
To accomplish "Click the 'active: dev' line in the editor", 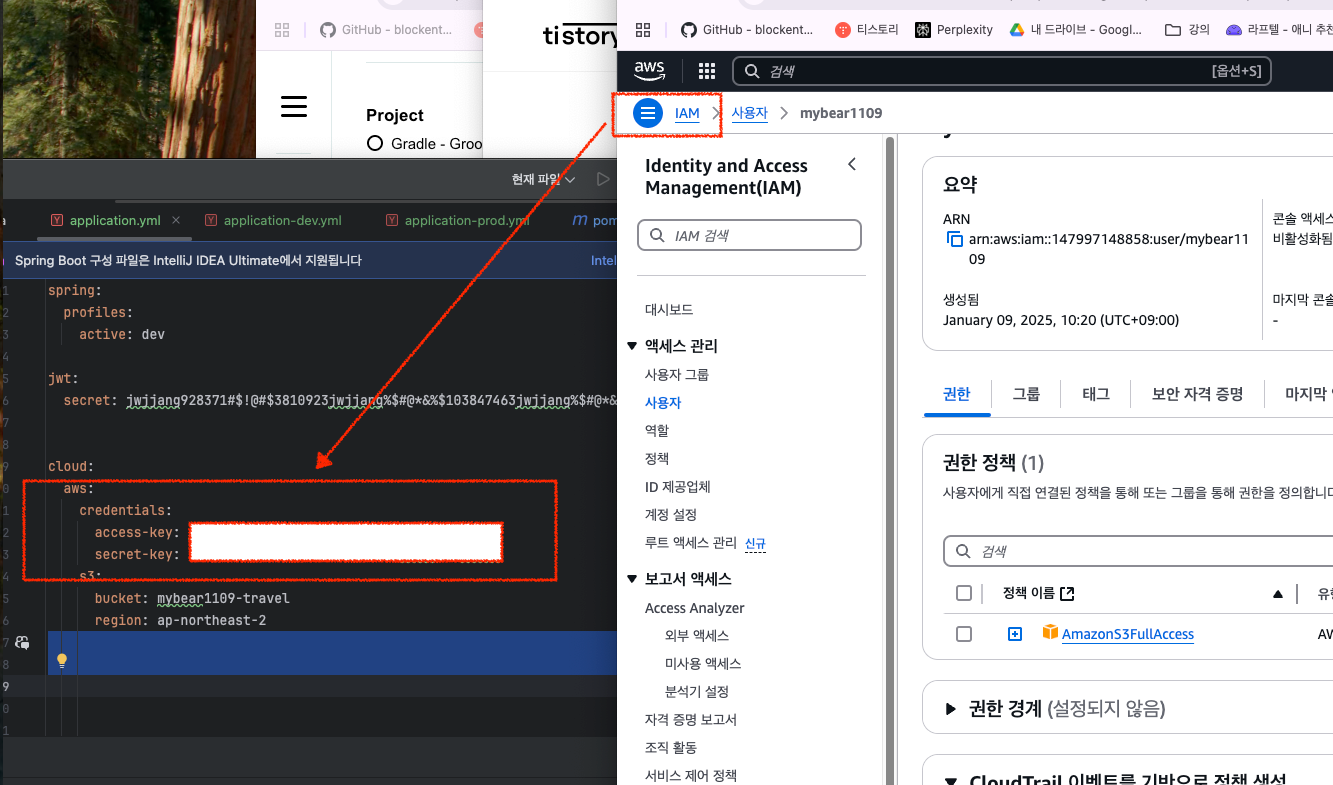I will (x=122, y=334).
